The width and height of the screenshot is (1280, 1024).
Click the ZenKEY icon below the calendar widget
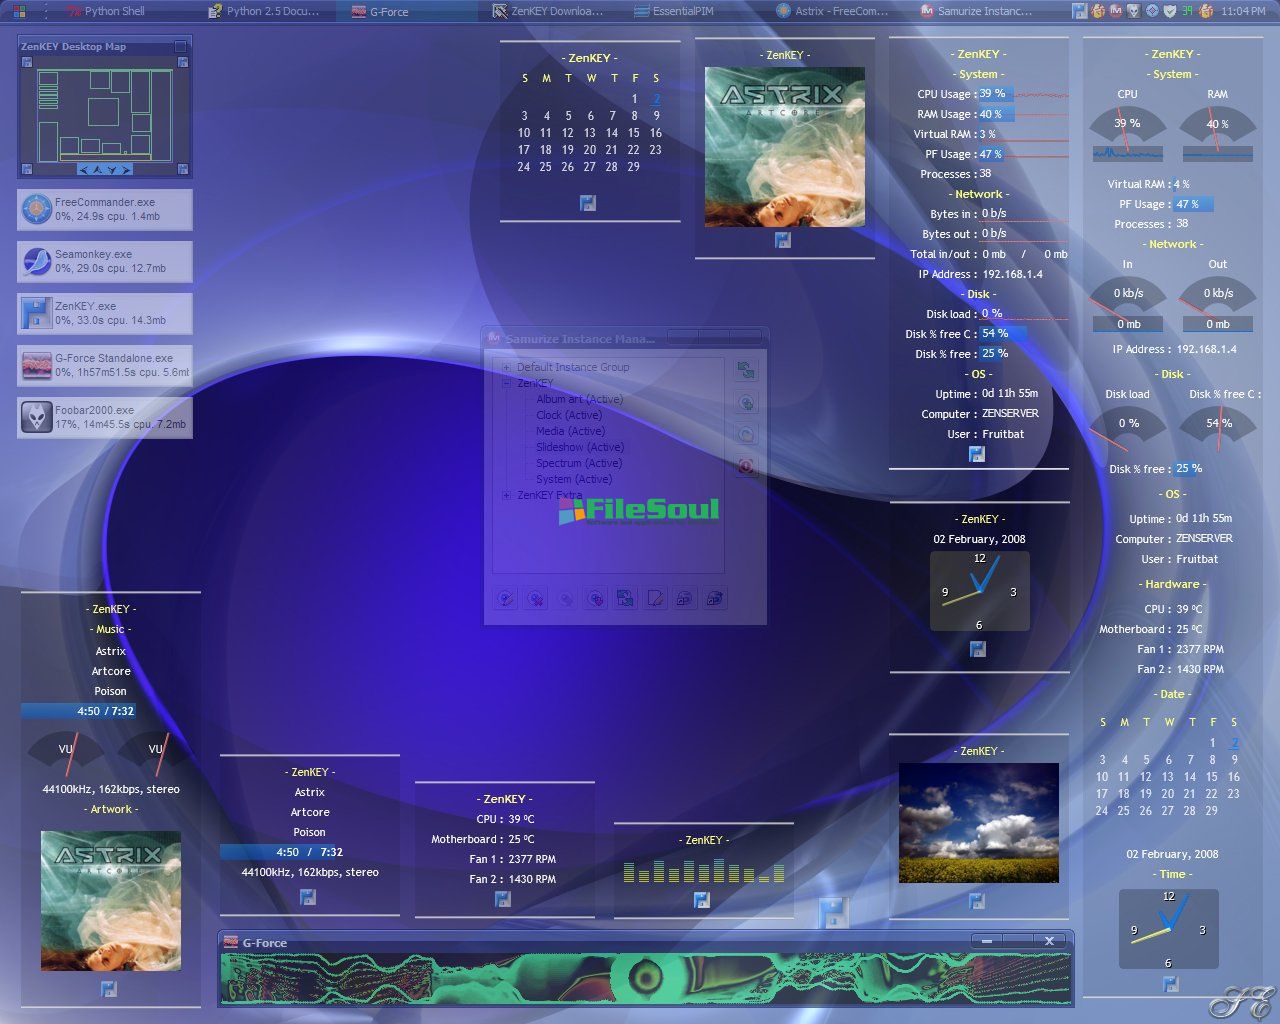coord(588,203)
